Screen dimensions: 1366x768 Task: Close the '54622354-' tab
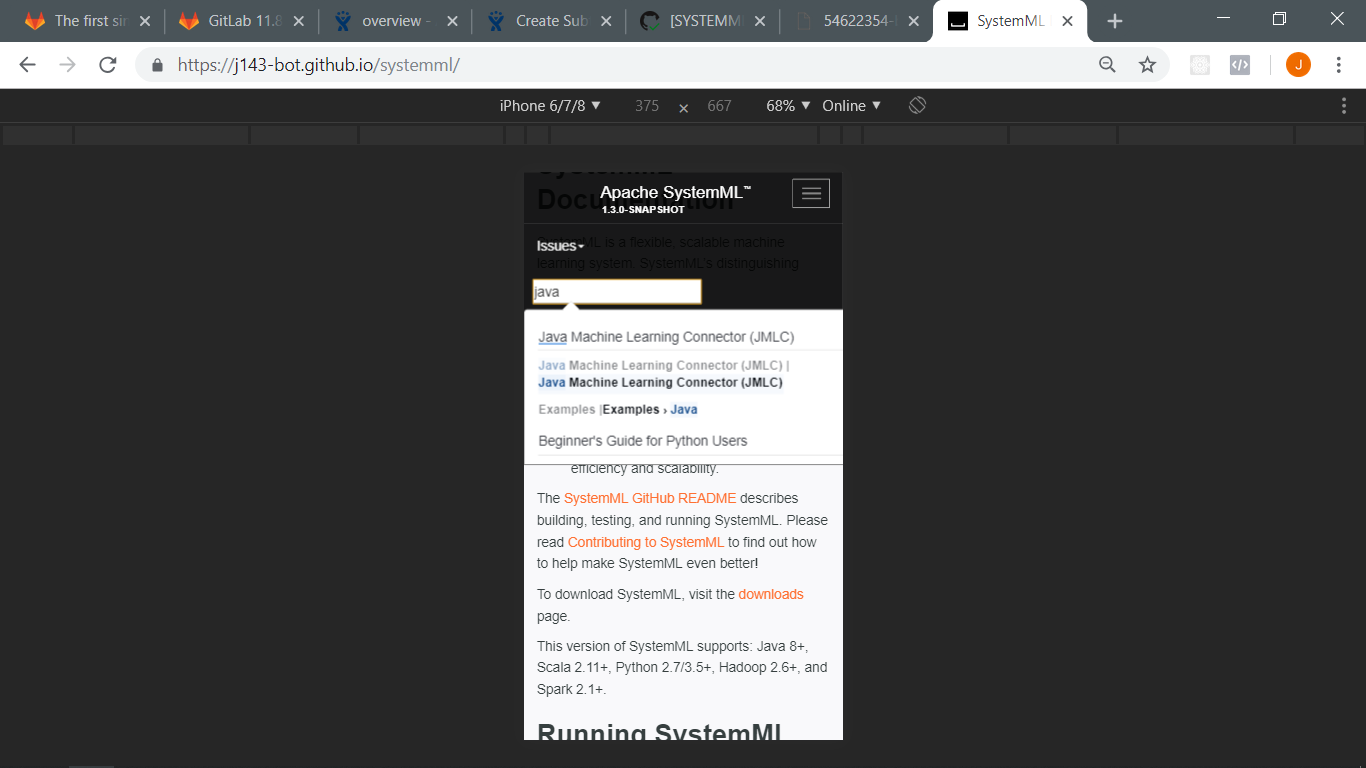click(x=913, y=21)
